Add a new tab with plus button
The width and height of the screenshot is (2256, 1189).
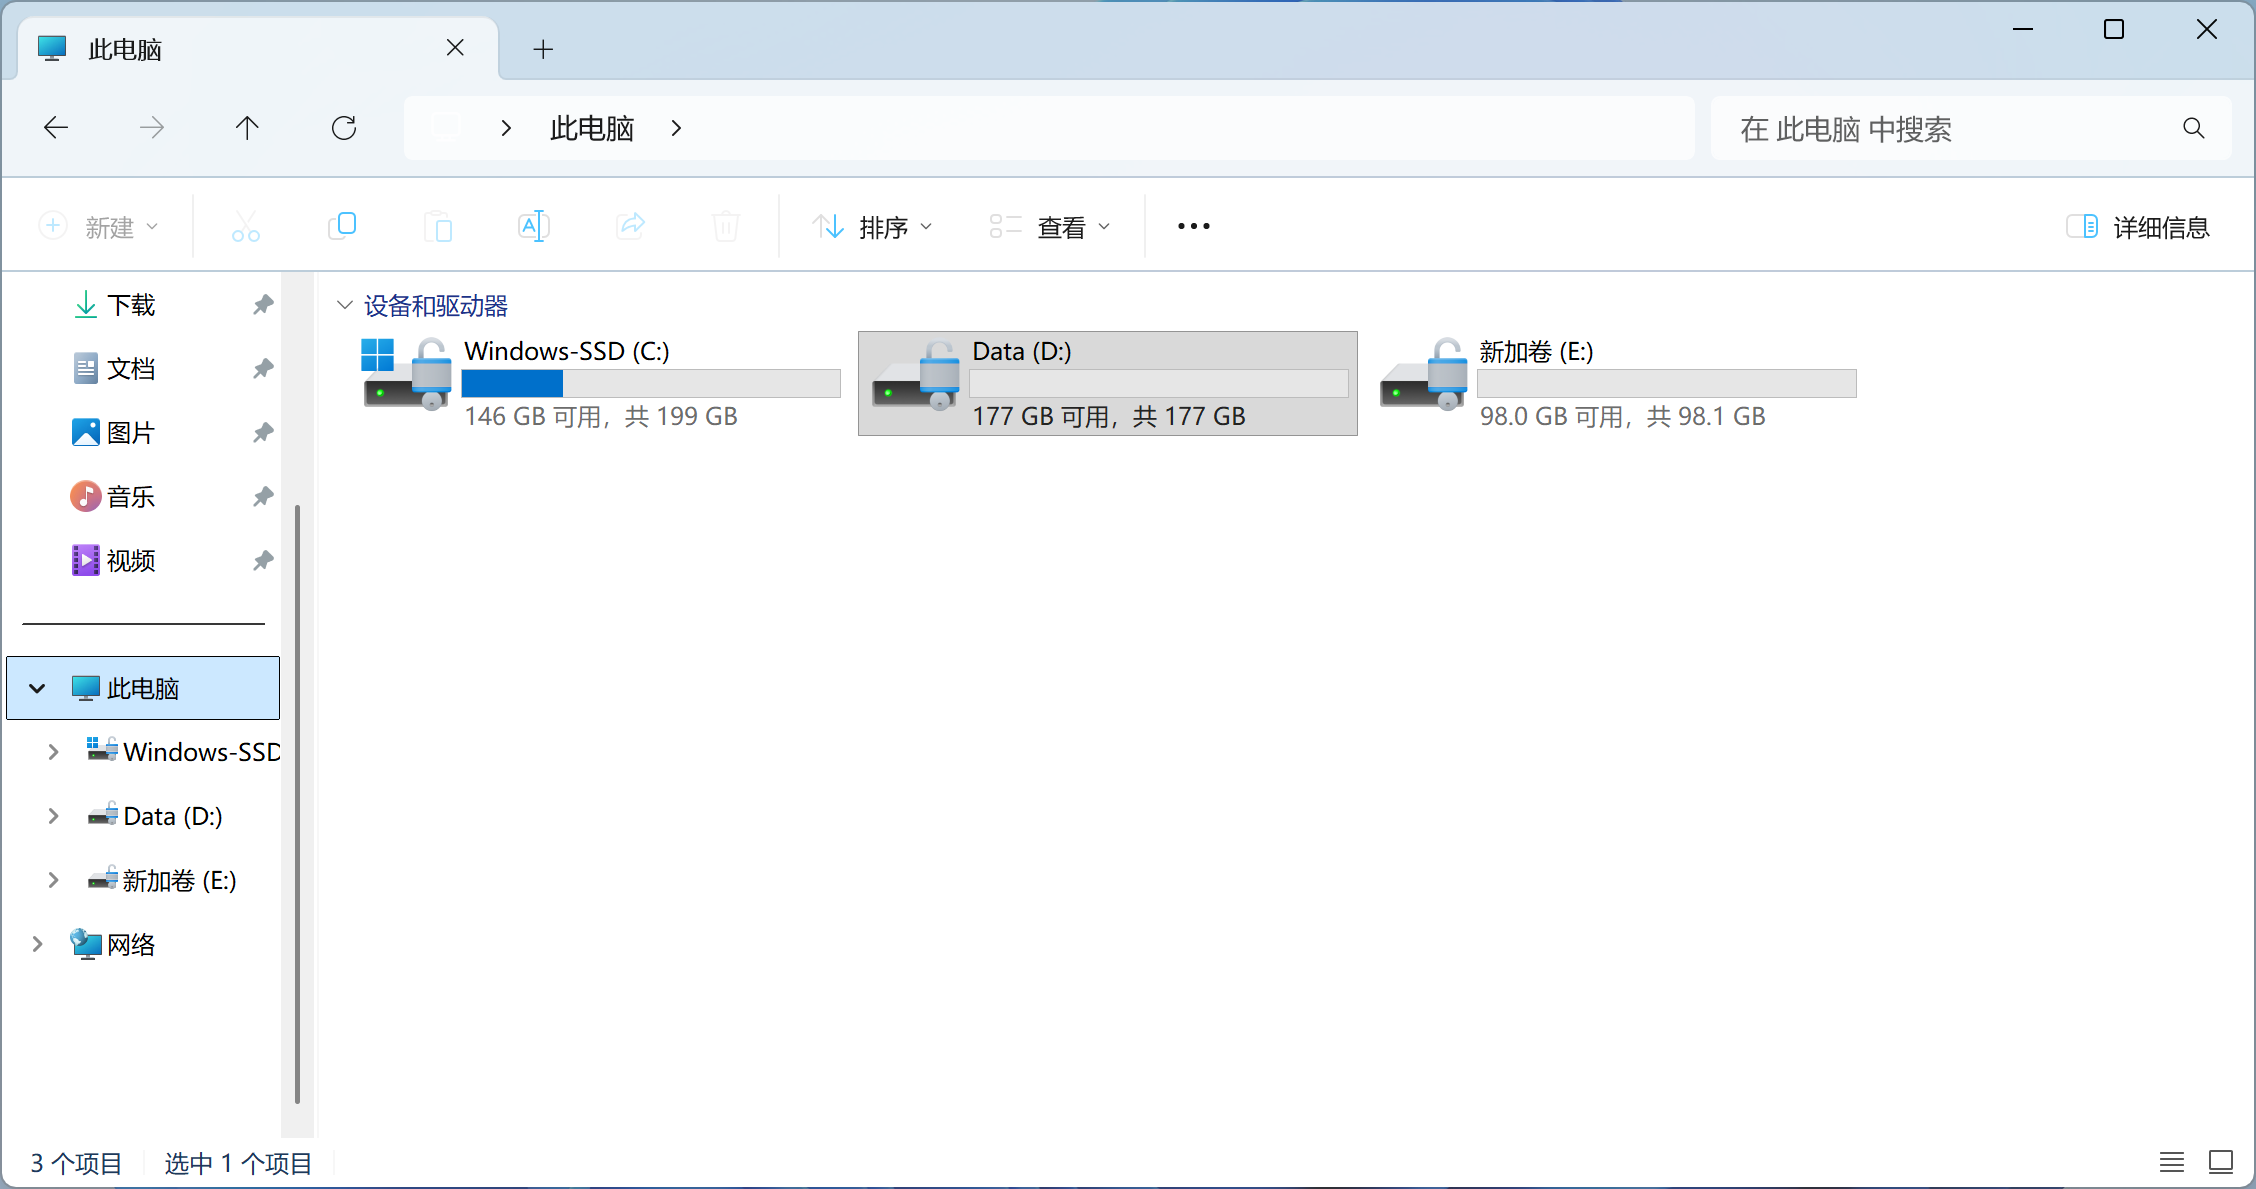pos(543,49)
